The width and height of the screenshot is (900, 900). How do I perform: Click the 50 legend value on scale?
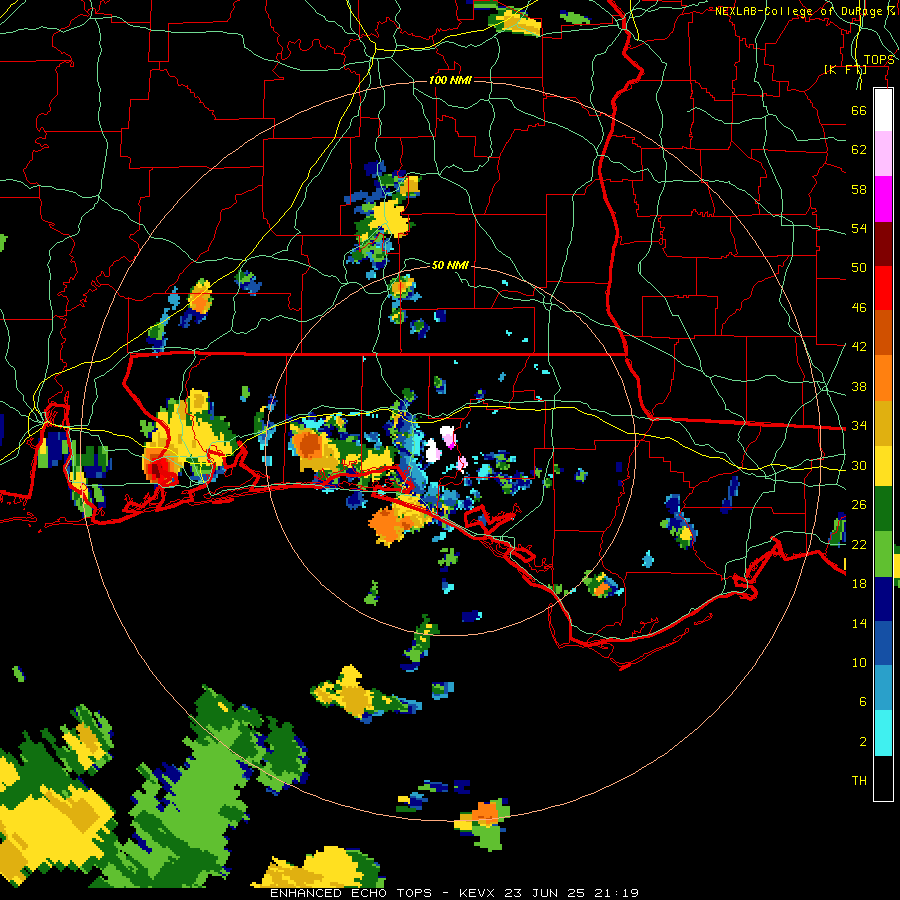pos(859,267)
